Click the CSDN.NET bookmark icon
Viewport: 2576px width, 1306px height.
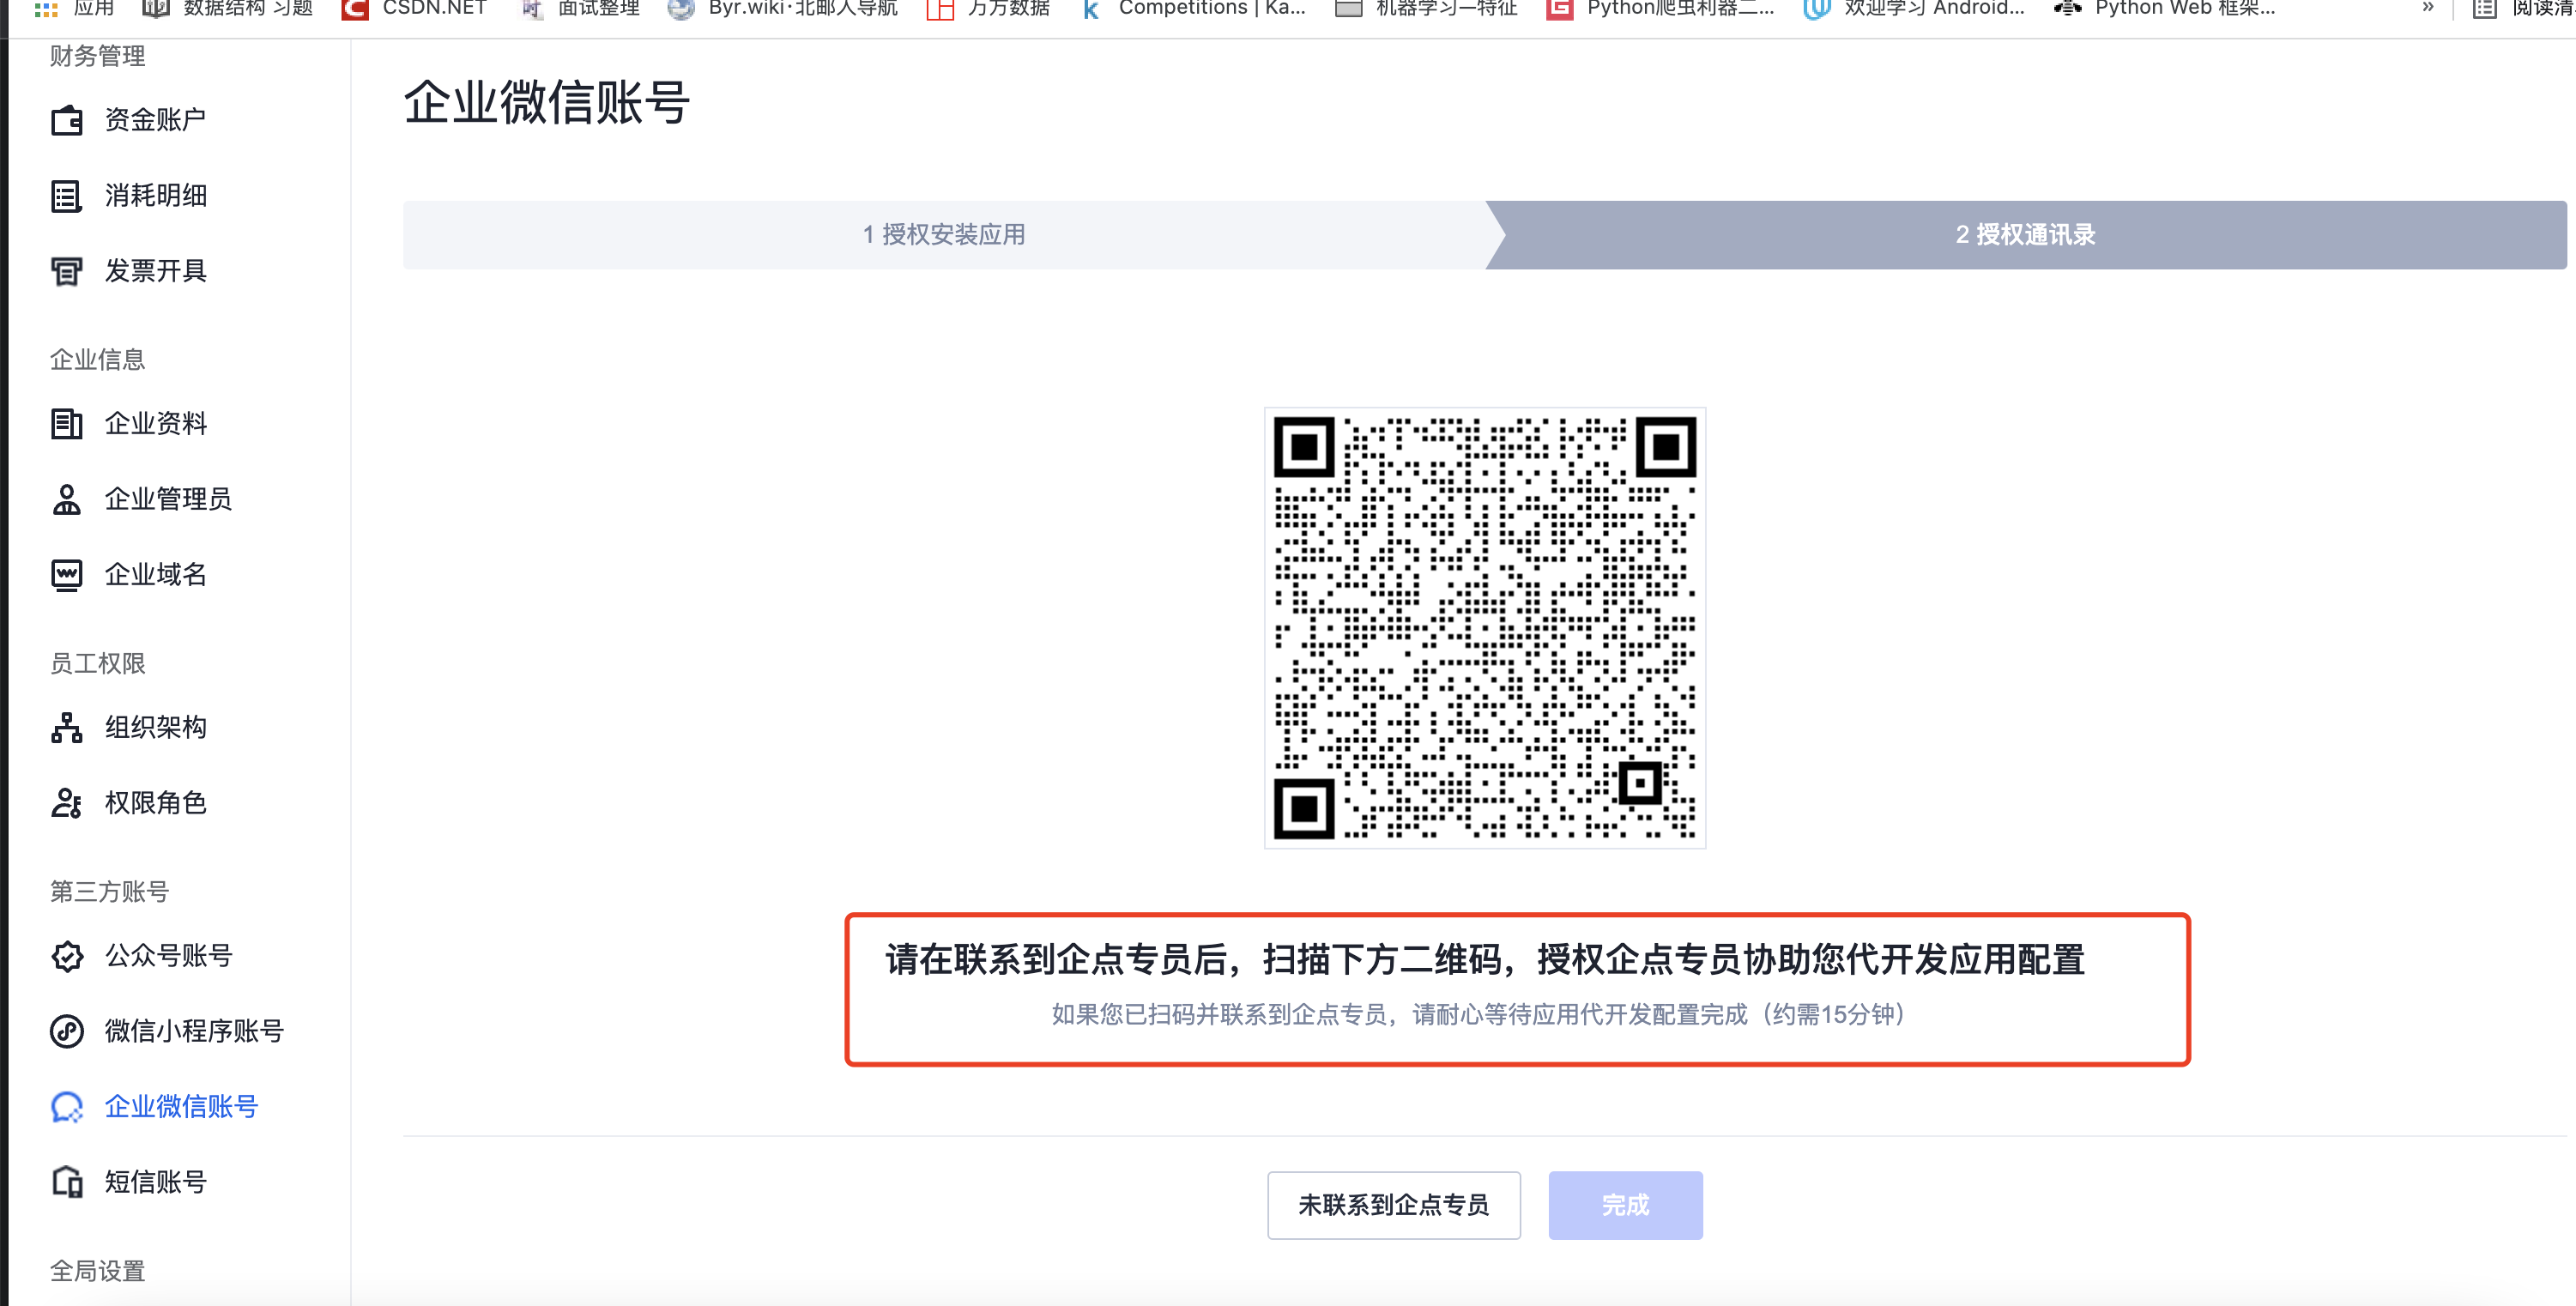click(x=354, y=9)
